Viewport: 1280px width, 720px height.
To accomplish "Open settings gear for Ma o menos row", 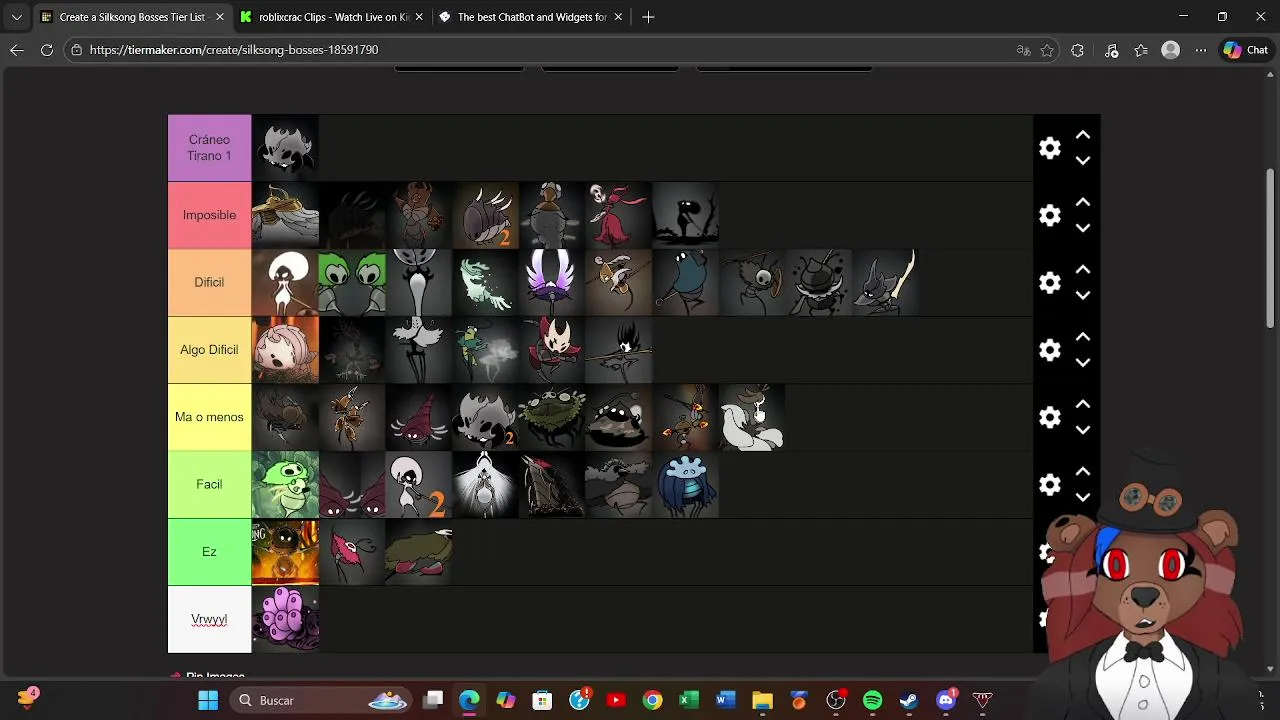I will (x=1049, y=417).
